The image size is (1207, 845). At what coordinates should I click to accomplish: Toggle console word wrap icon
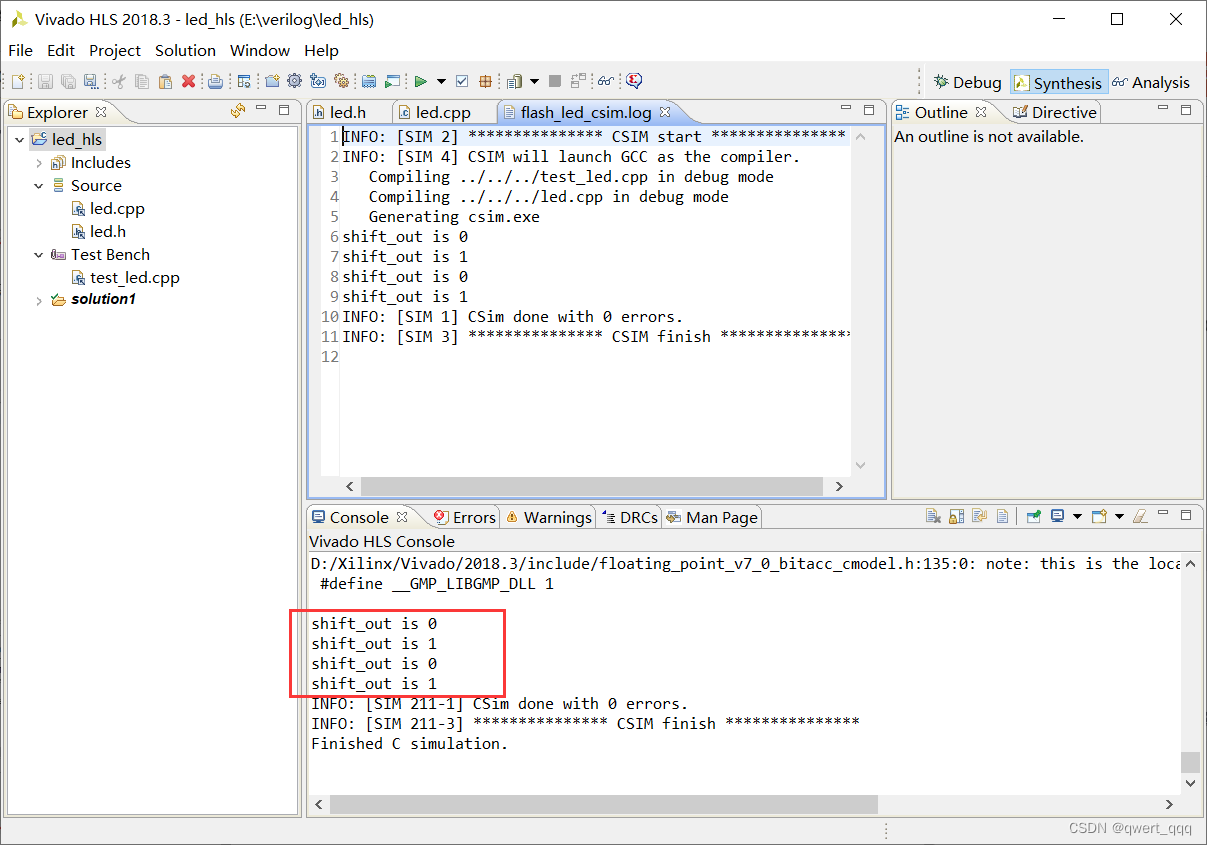pyautogui.click(x=979, y=516)
